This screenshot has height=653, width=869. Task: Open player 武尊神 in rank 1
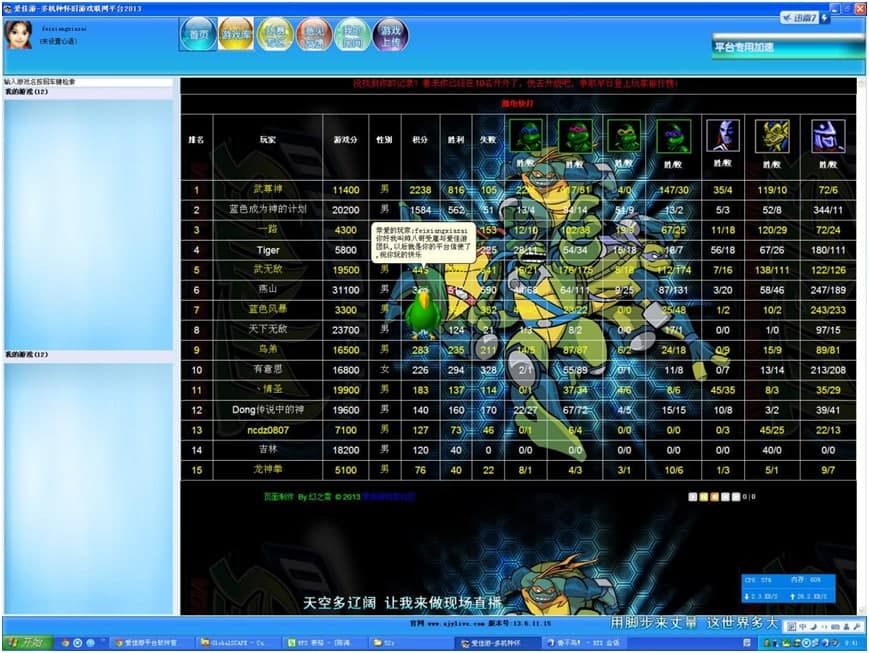click(x=267, y=189)
